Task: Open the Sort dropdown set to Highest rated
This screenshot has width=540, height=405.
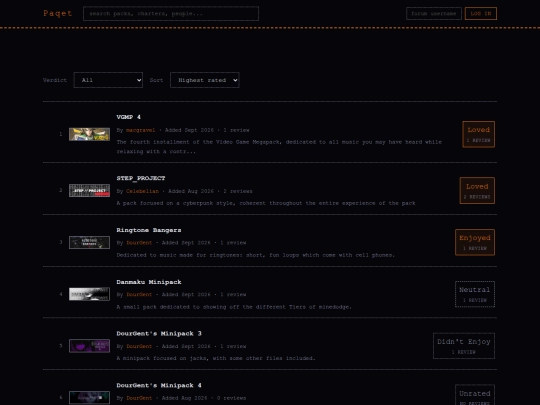Action: tap(205, 80)
